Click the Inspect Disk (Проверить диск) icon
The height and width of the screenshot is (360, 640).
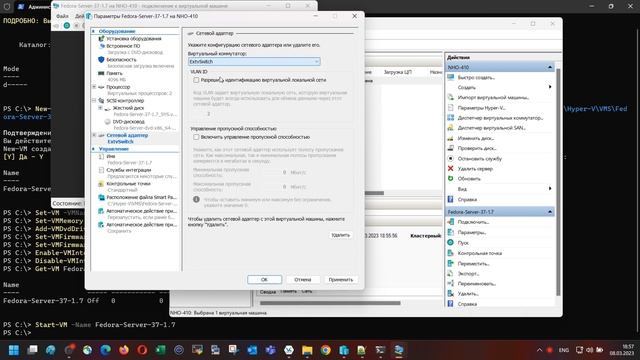pos(451,148)
